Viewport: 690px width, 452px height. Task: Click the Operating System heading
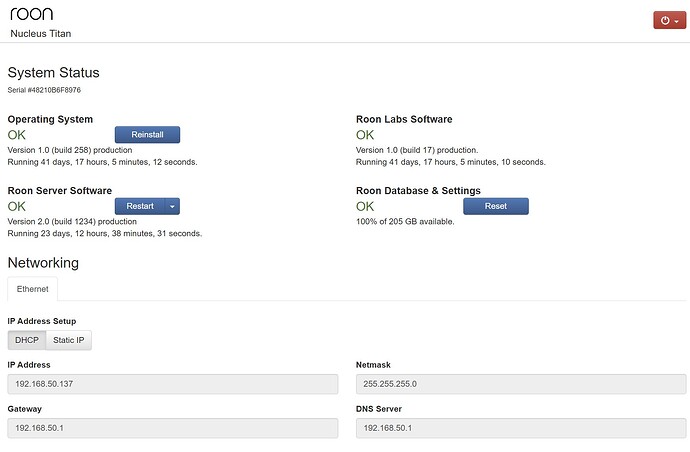[x=50, y=119]
